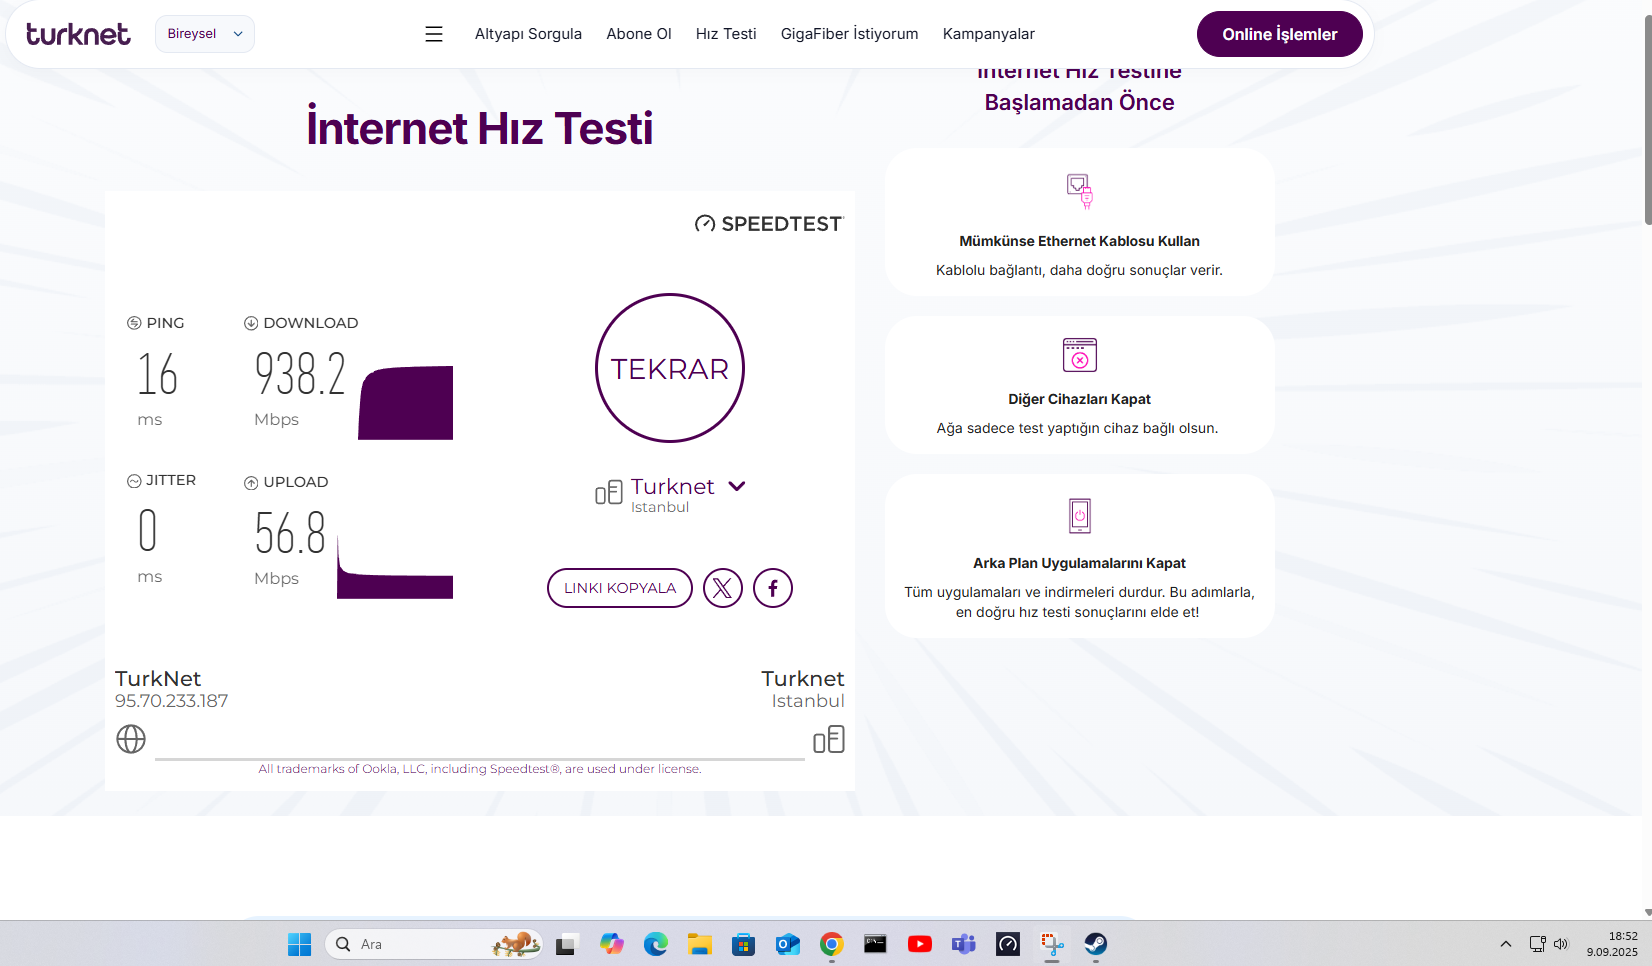Click the Ethernet cable tip icon

[1080, 191]
